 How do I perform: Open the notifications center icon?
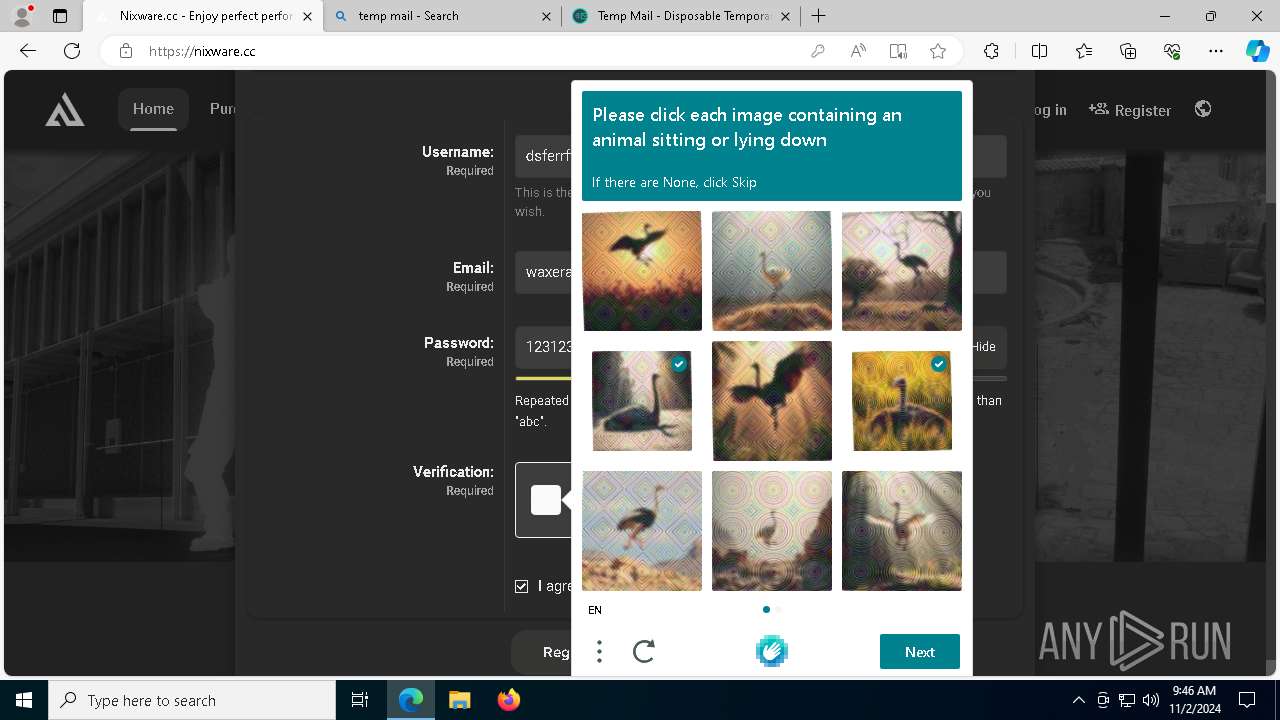click(1247, 700)
